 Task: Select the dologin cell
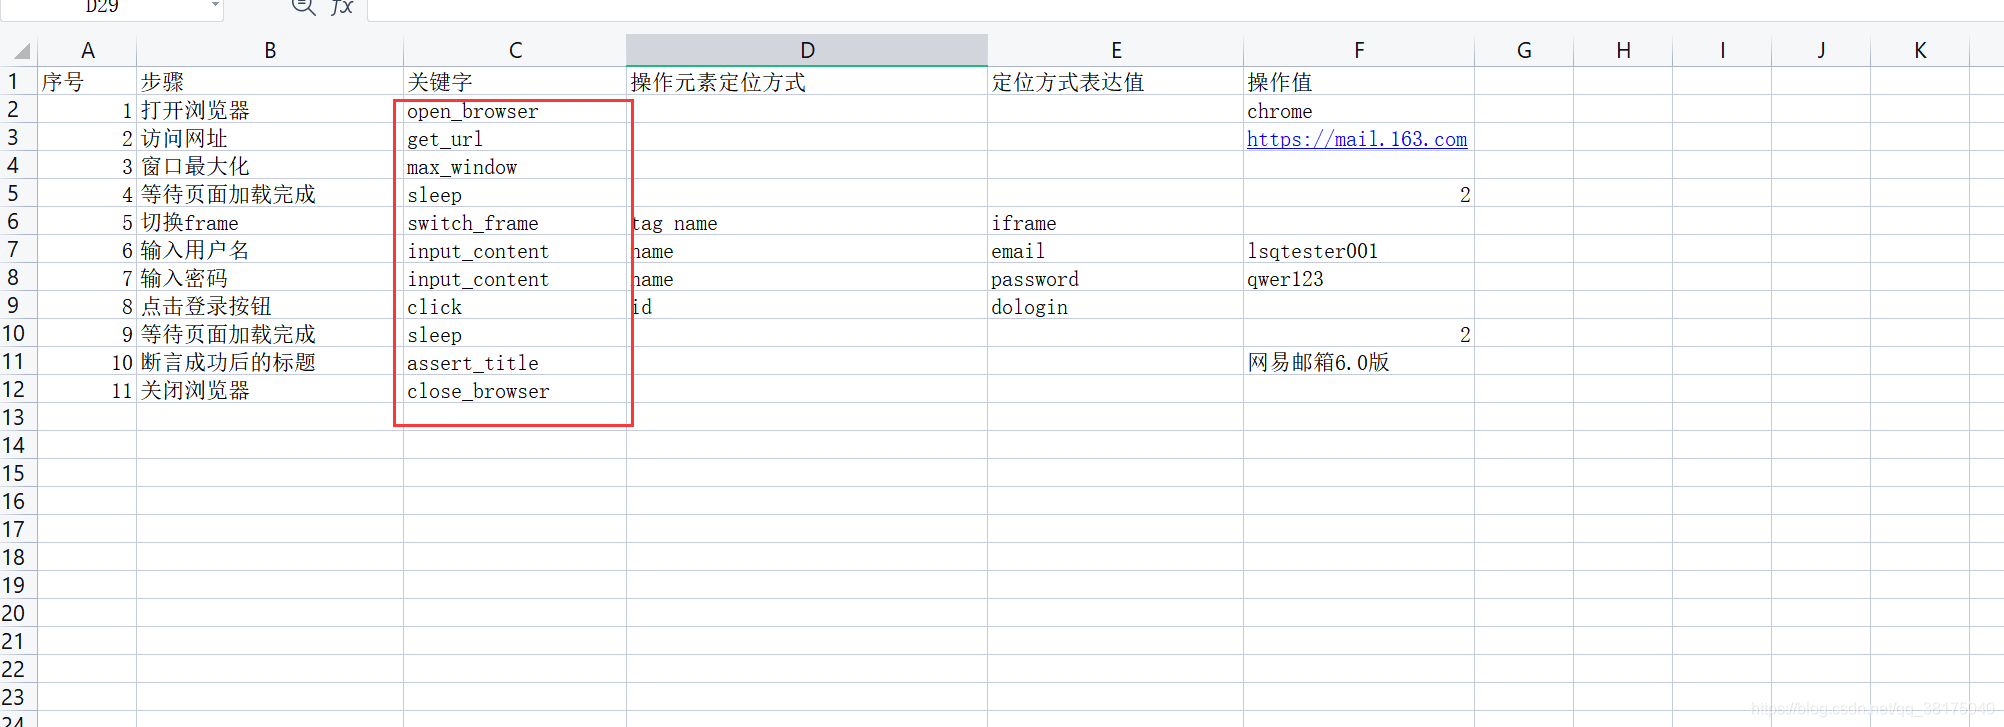[x=1116, y=306]
